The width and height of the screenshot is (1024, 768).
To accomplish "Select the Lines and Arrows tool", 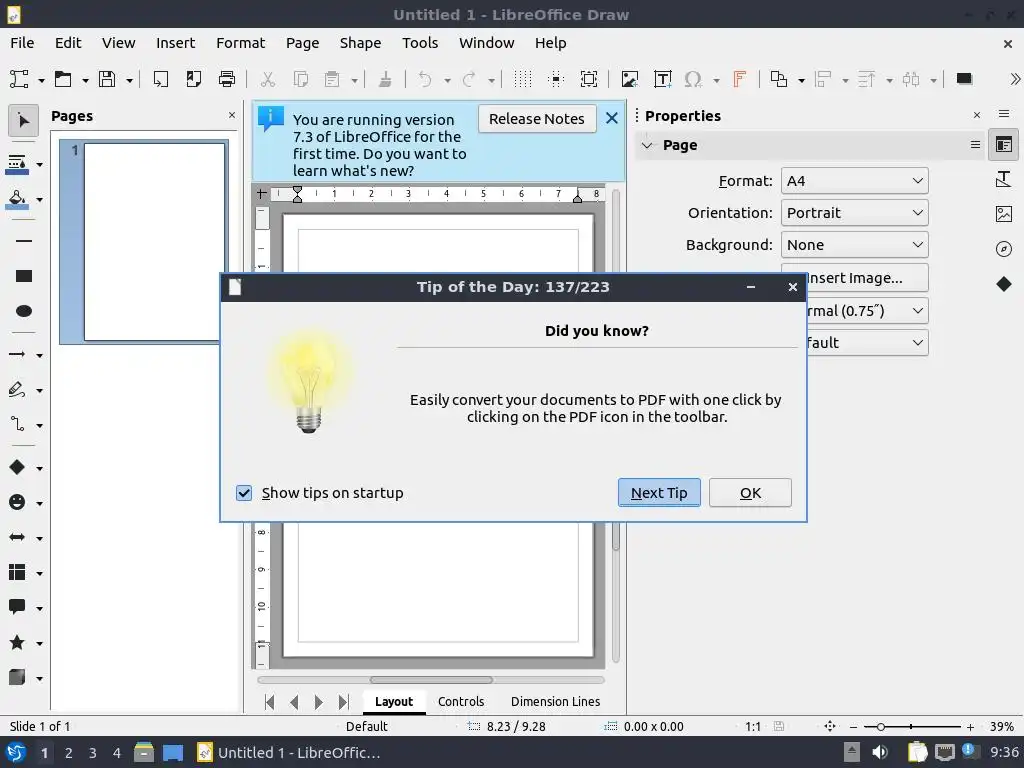I will click(x=17, y=355).
